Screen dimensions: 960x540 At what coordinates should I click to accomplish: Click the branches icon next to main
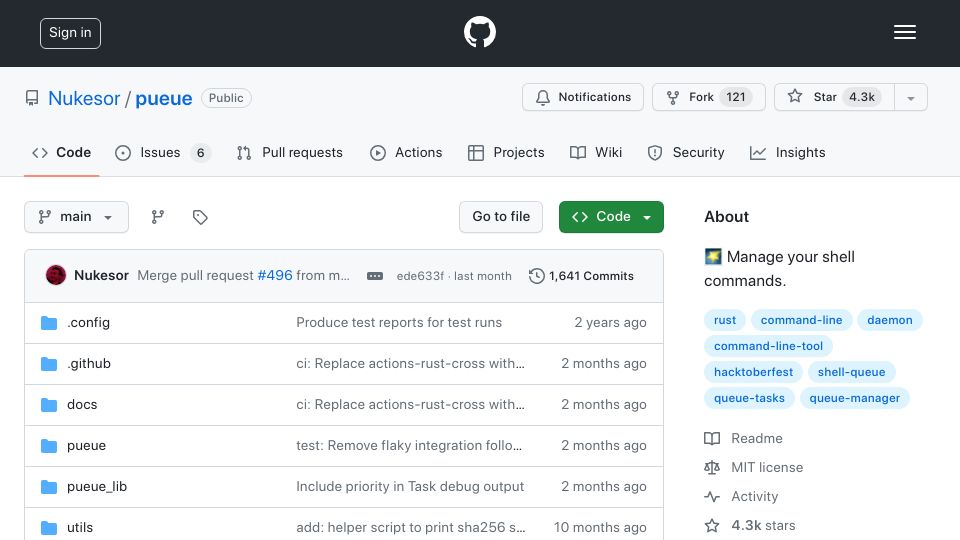[158, 217]
